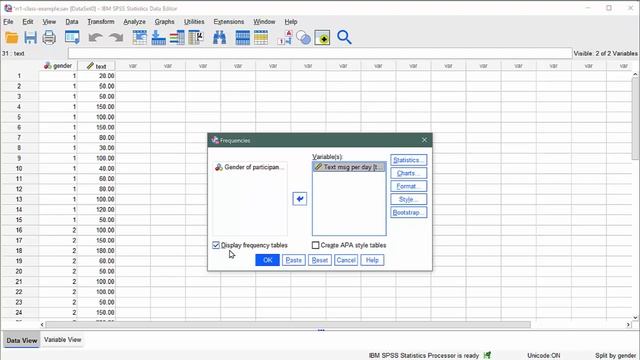Open the Variables info icon
Image resolution: width=640 pixels, height=360 pixels.
click(177, 38)
